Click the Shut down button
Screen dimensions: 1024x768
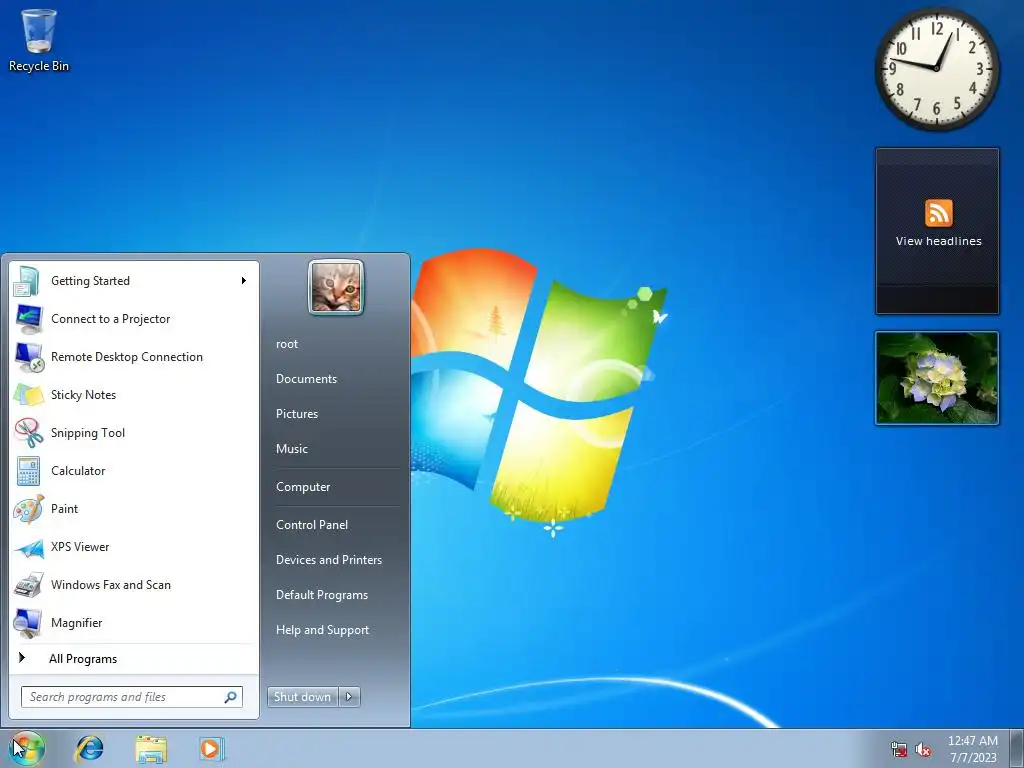point(303,697)
